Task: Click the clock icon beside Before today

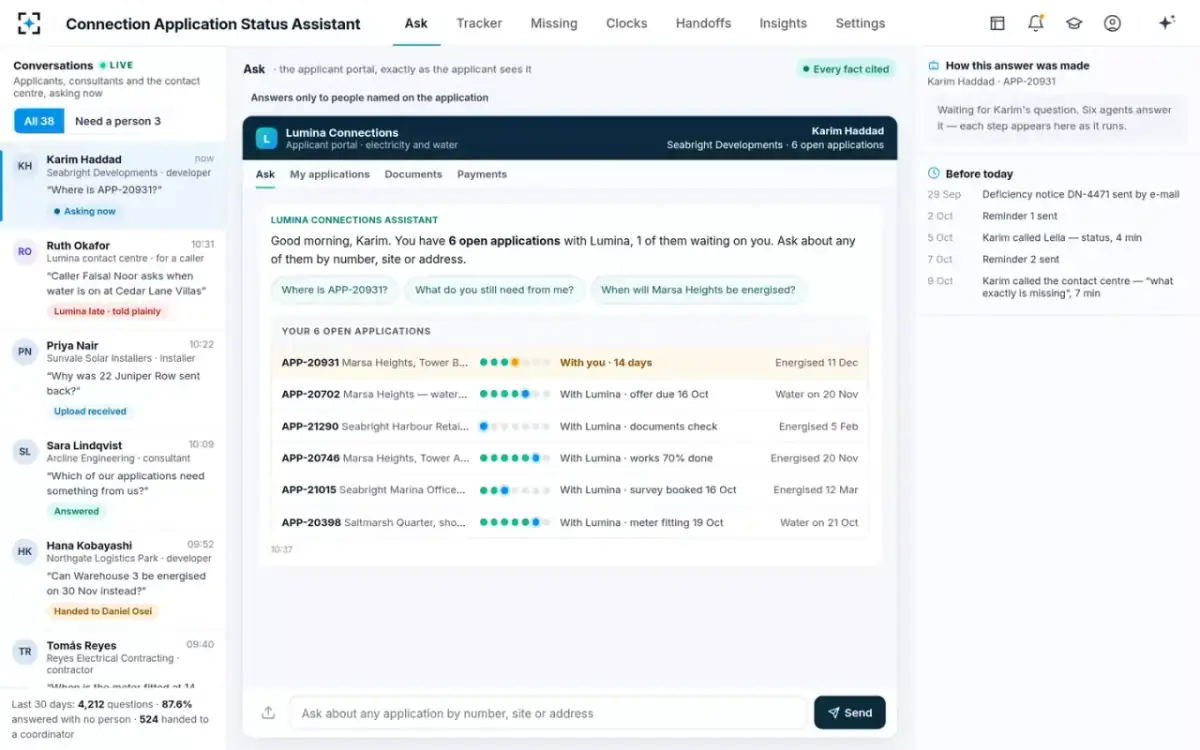Action: [x=933, y=173]
